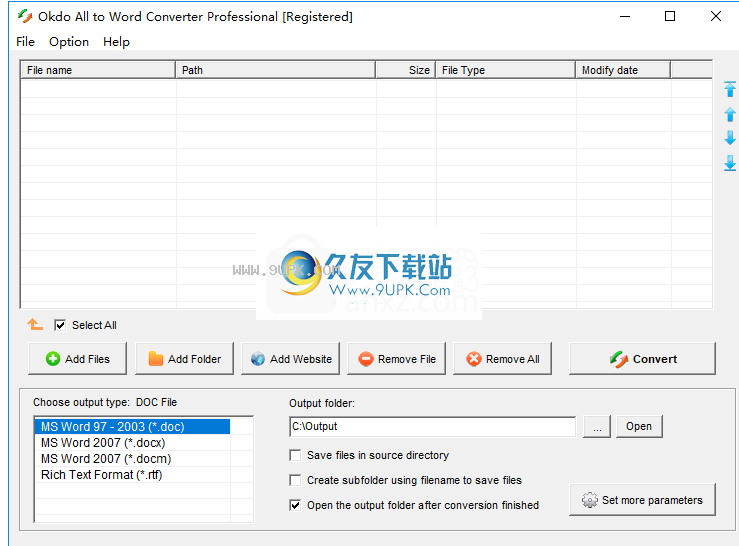Select MS Word 2007 (*.docm) output
Image resolution: width=739 pixels, height=546 pixels.
click(132, 459)
